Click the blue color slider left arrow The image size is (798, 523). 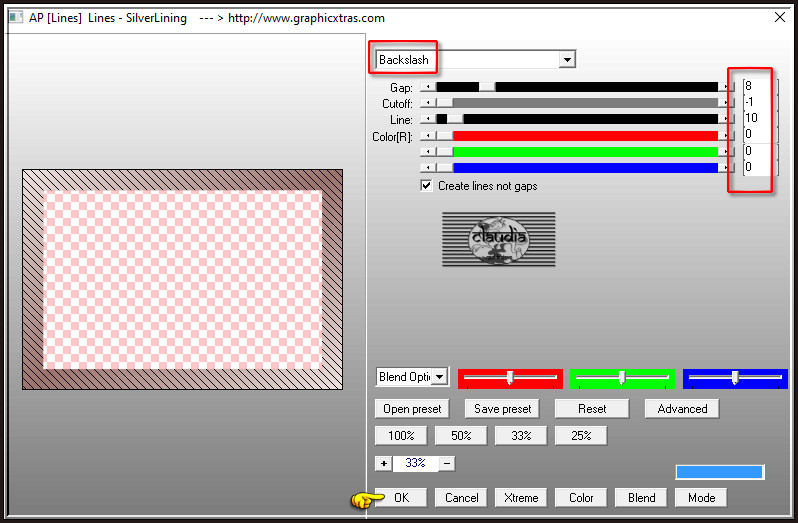[428, 167]
